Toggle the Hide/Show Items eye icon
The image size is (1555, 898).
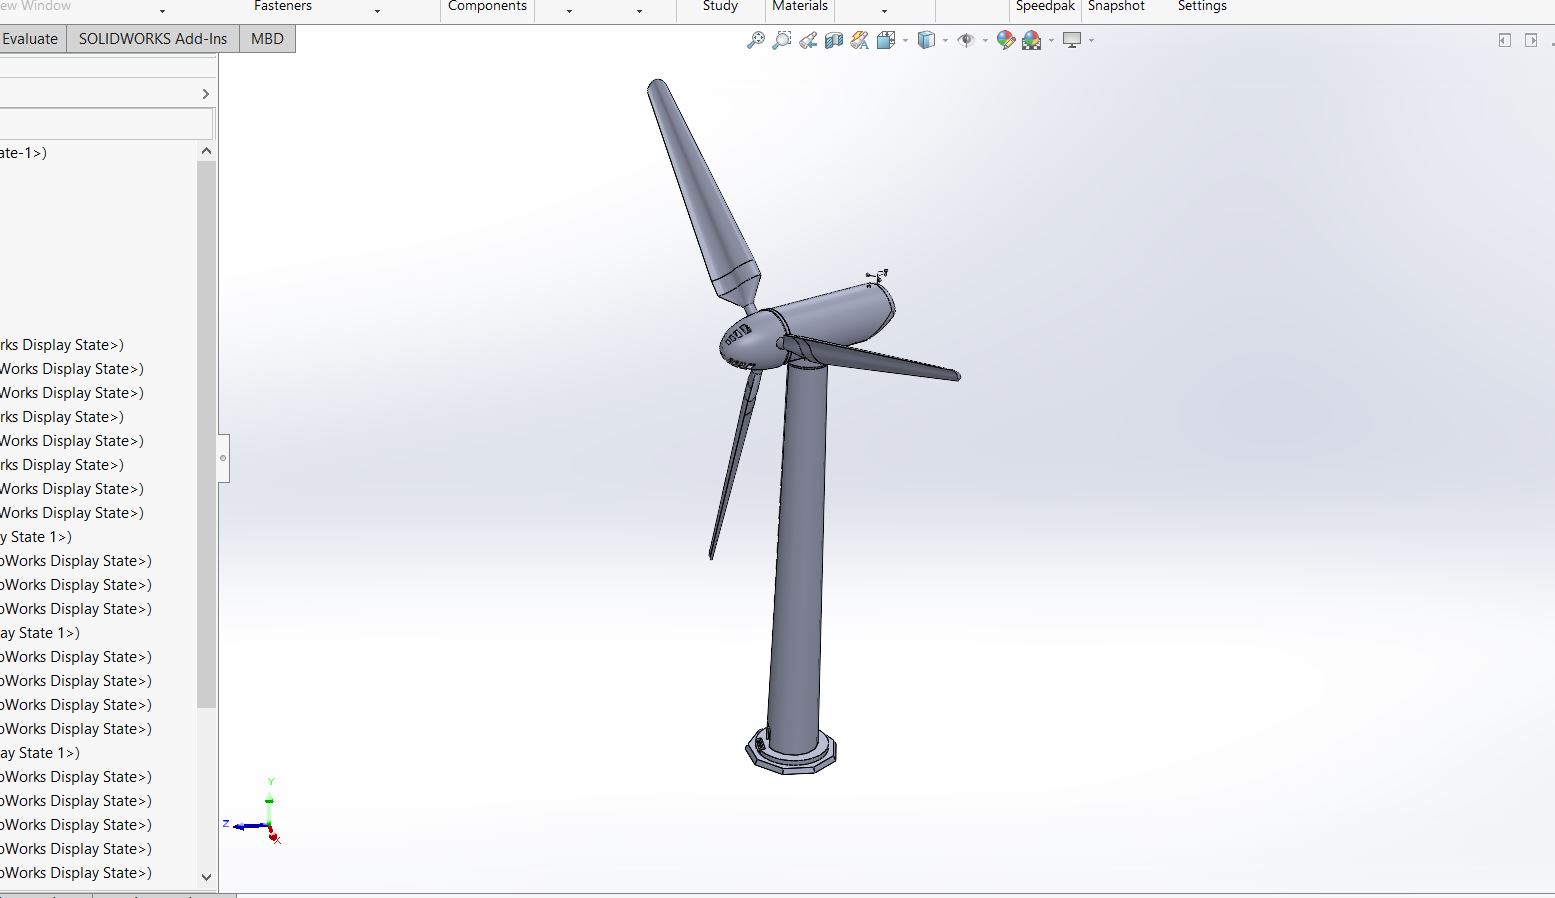tap(966, 40)
